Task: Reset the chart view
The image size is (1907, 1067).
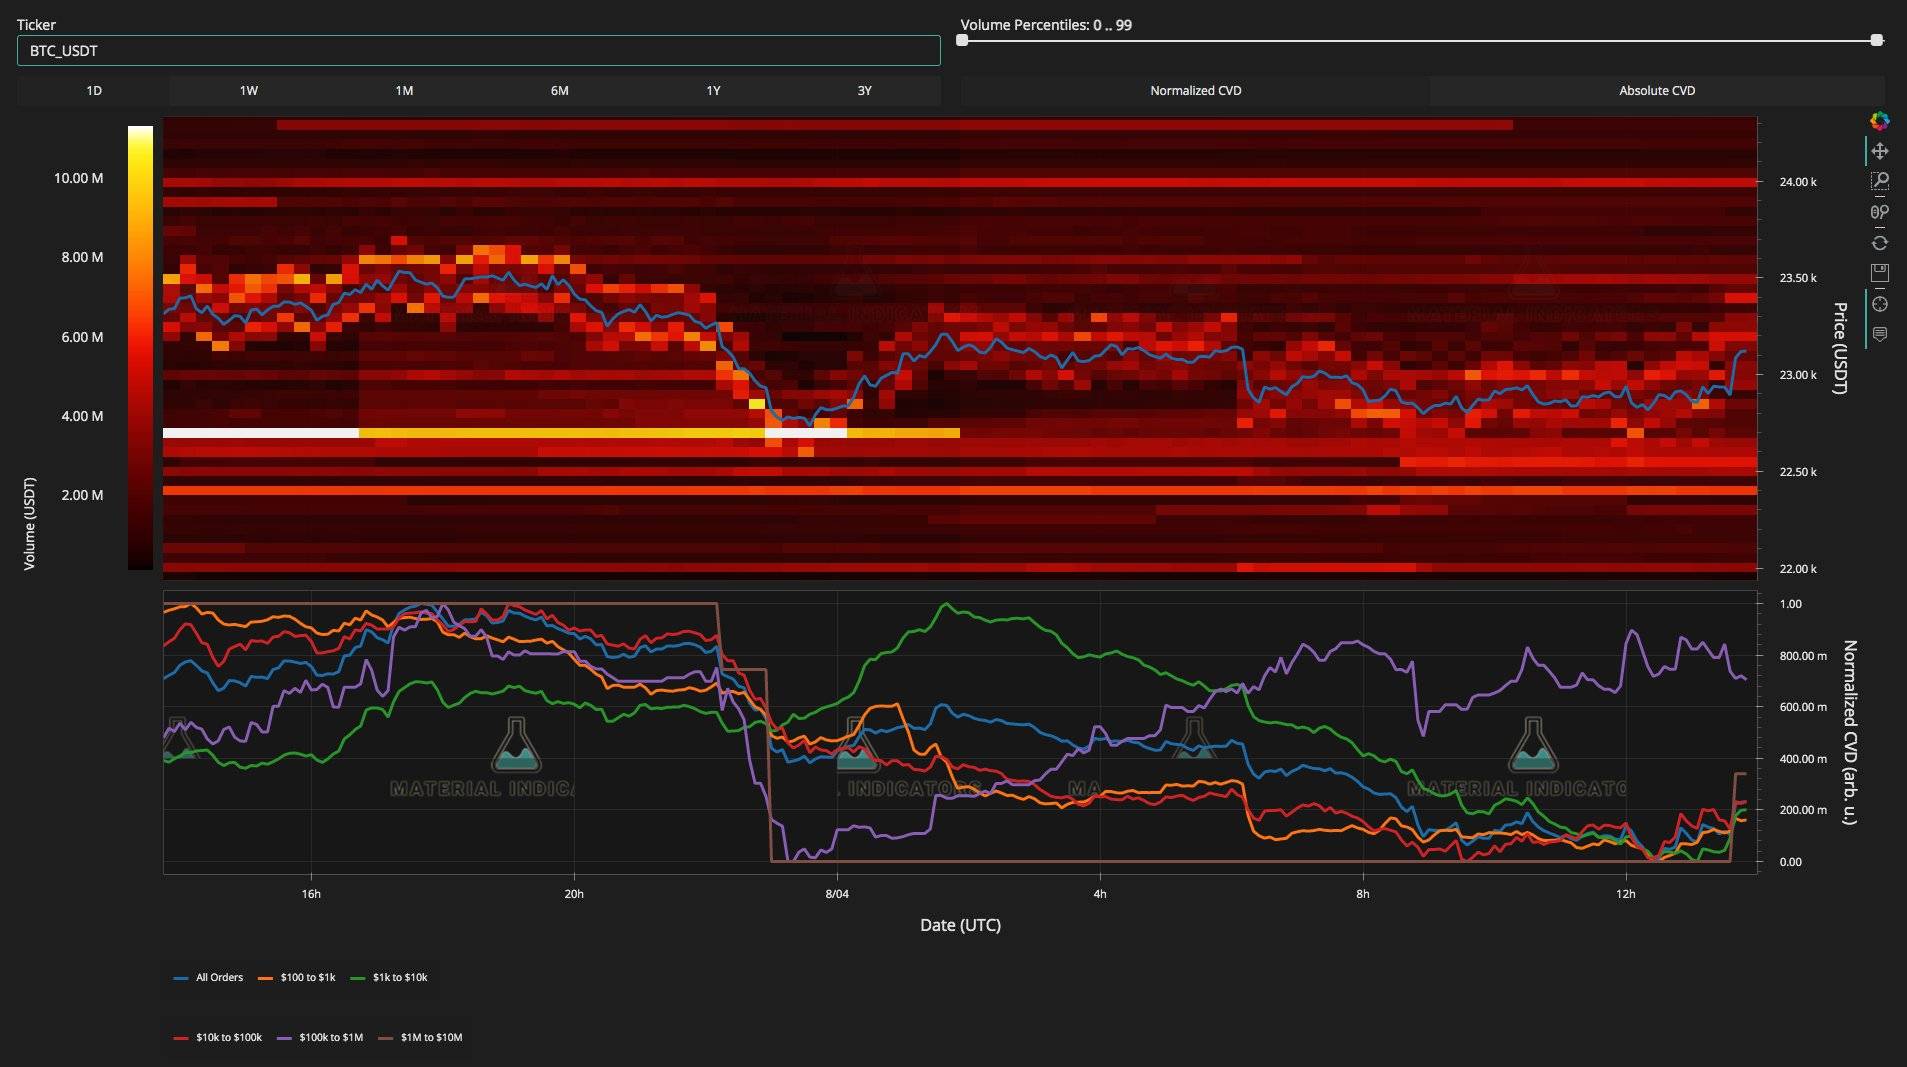Action: click(1881, 242)
